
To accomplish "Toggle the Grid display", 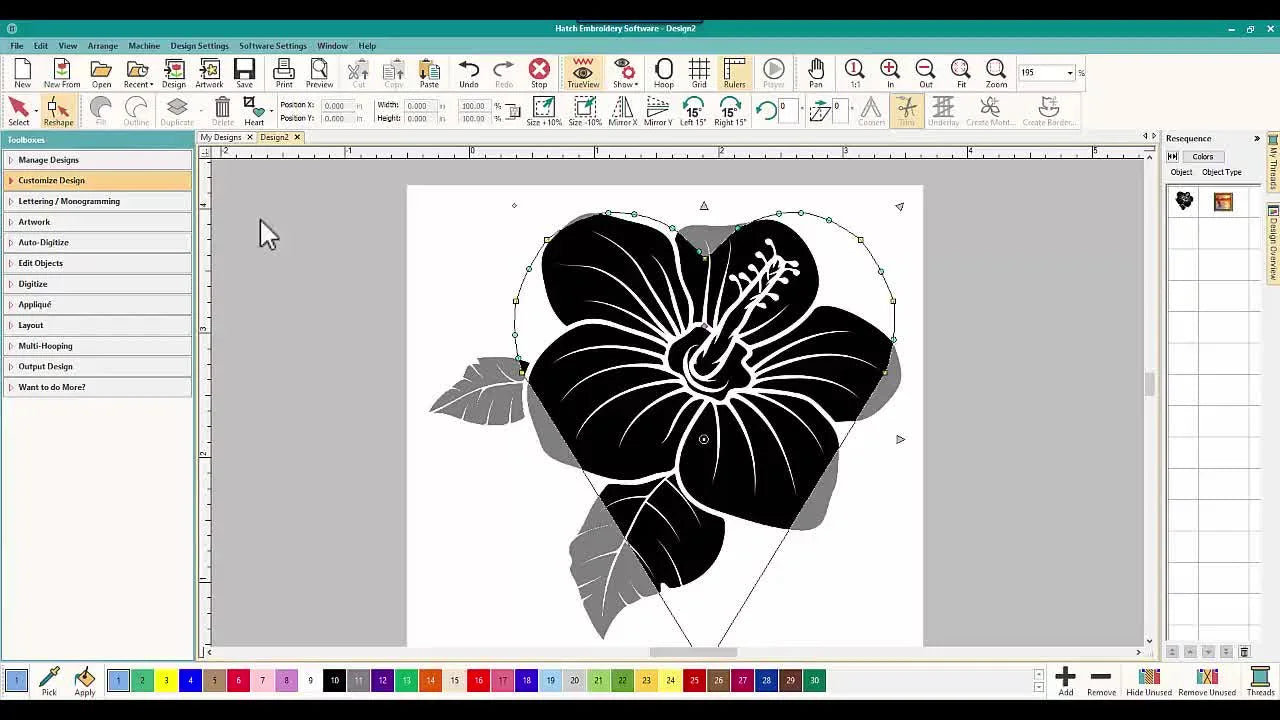I will (x=699, y=72).
